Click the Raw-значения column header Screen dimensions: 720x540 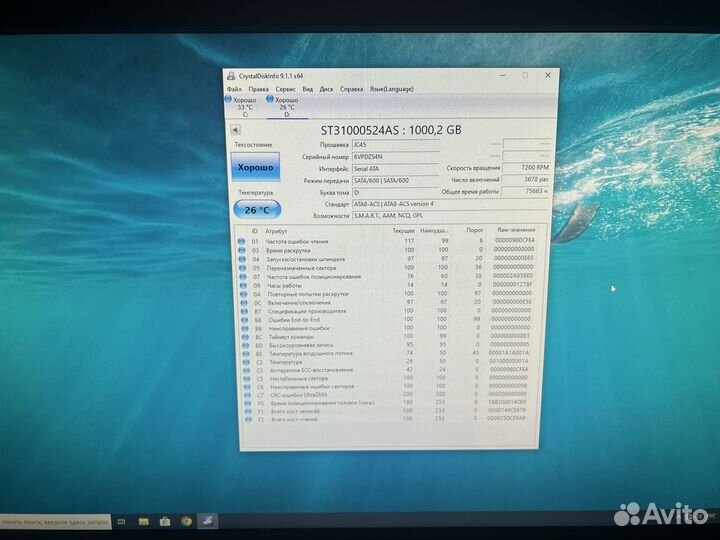tap(517, 229)
